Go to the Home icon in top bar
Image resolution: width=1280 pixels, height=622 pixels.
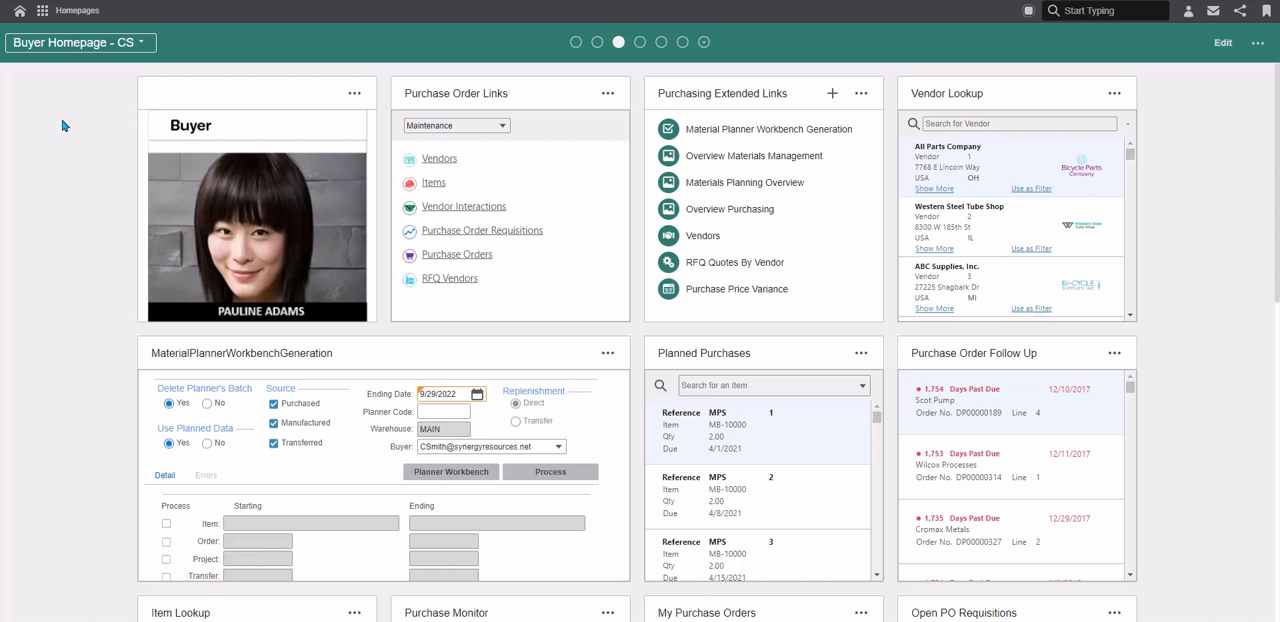pos(19,11)
